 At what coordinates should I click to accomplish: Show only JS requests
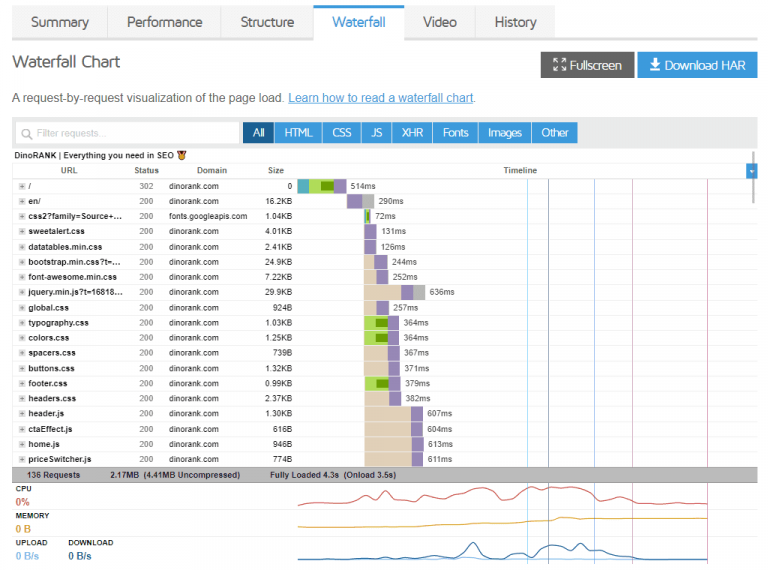pyautogui.click(x=376, y=133)
